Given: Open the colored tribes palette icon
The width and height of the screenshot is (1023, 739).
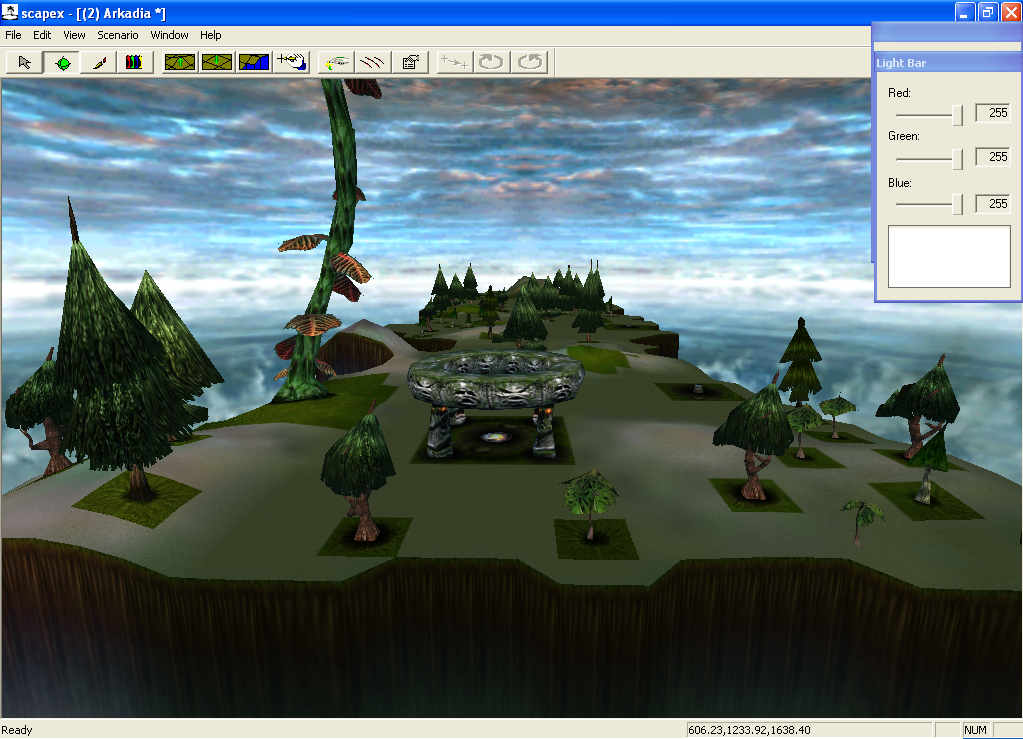Looking at the screenshot, I should coord(134,63).
